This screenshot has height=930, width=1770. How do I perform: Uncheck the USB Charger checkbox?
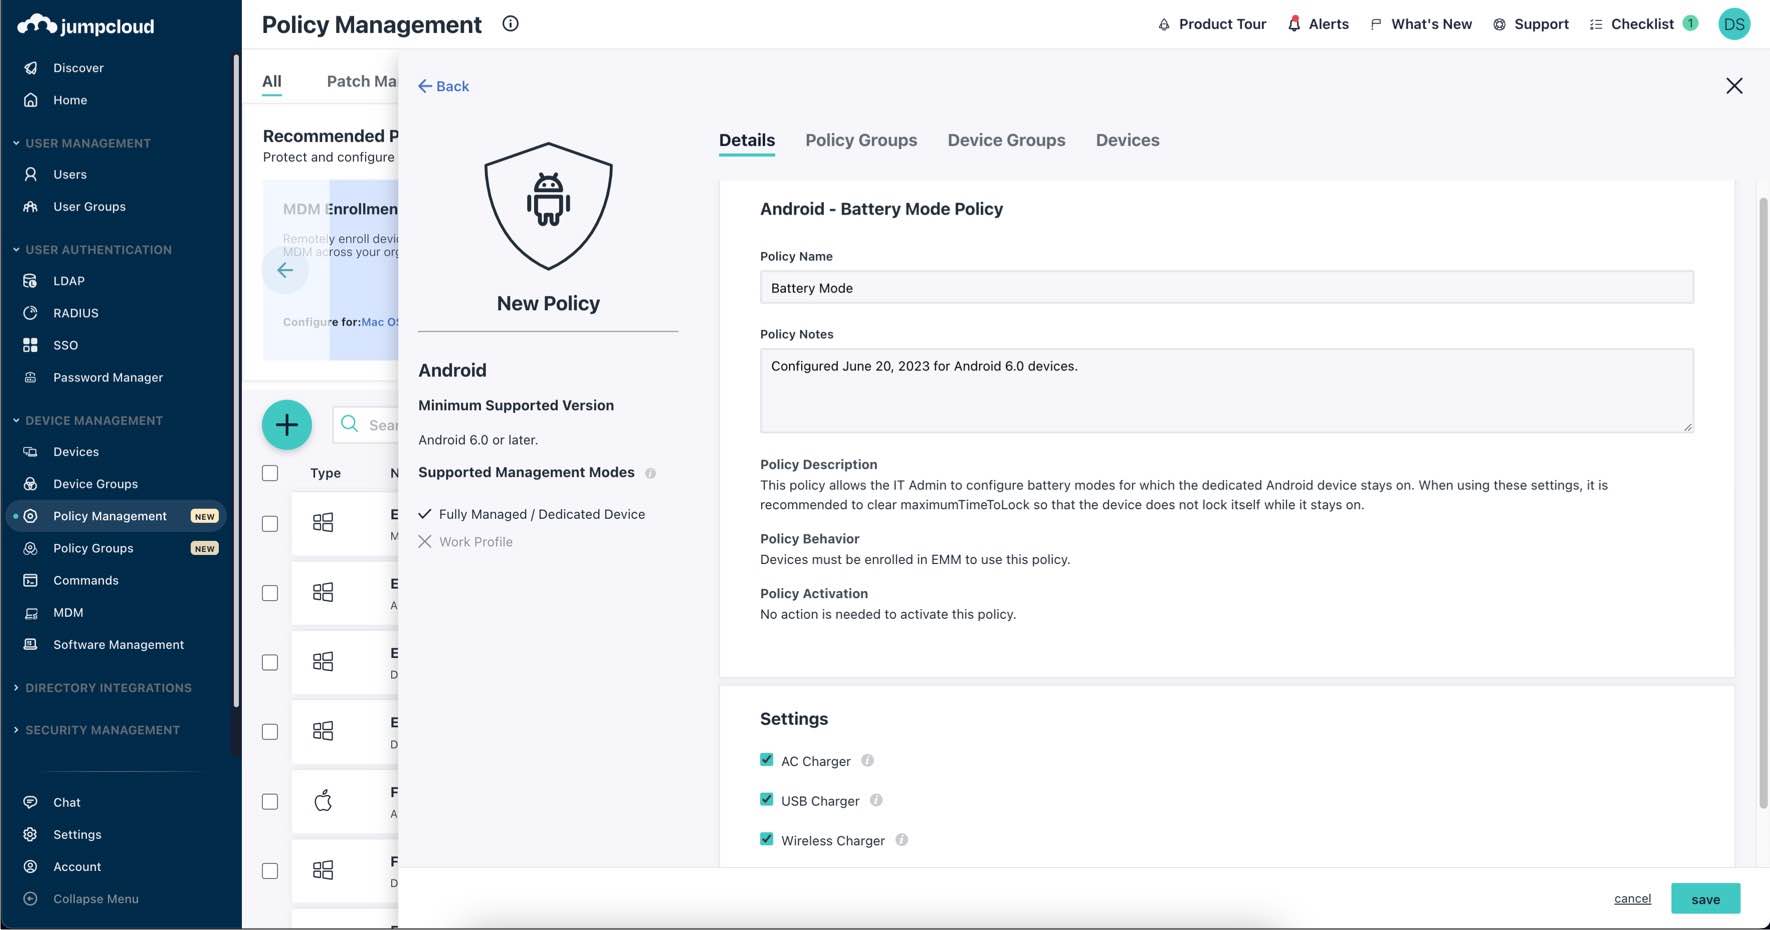click(x=767, y=800)
